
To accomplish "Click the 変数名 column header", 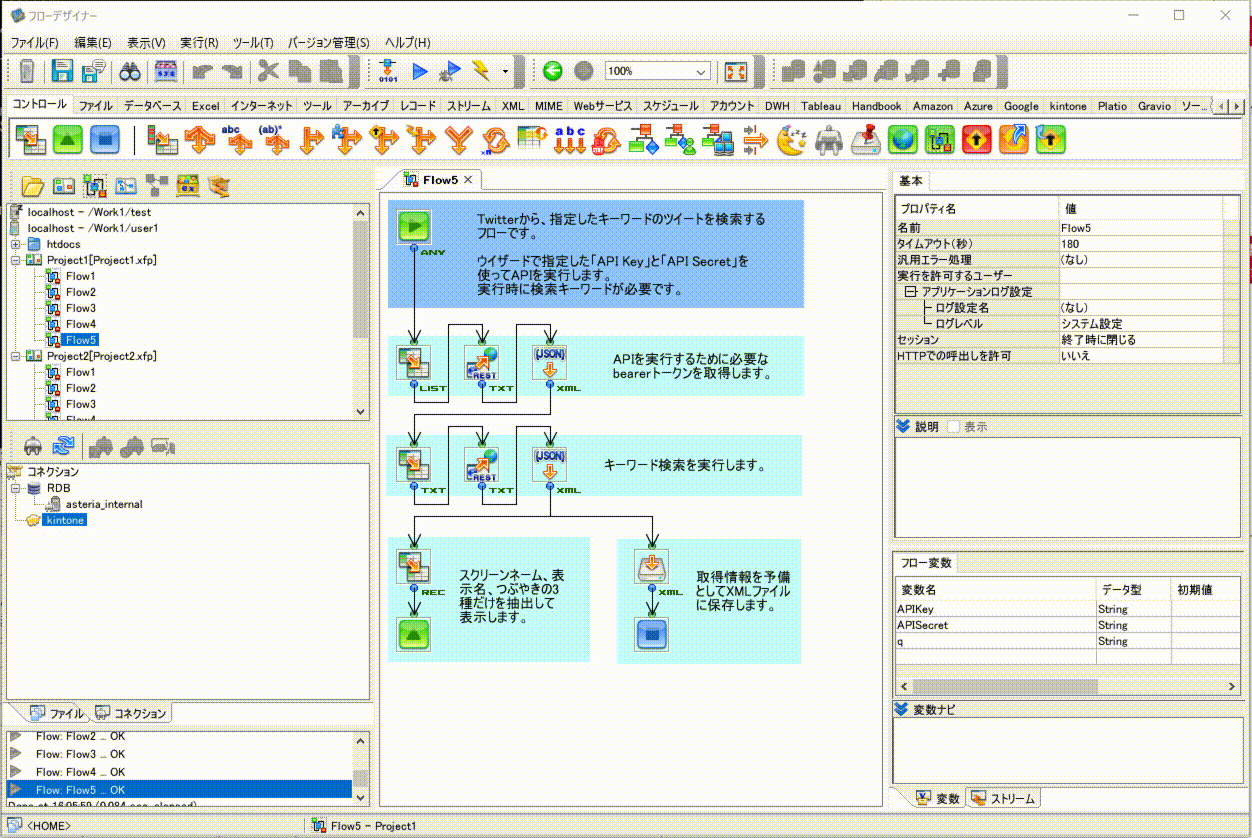I will click(x=995, y=590).
